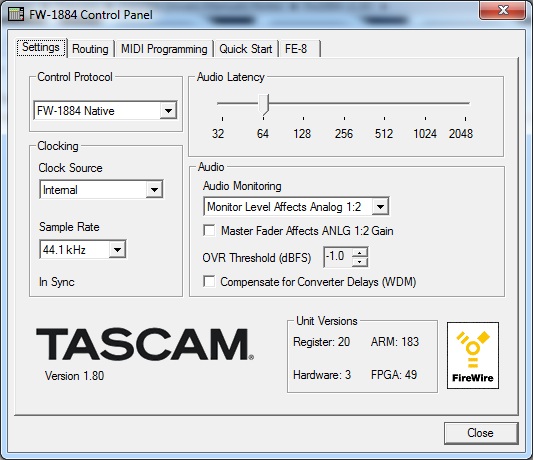
Task: Click the Close button at bottom
Action: pyautogui.click(x=481, y=433)
